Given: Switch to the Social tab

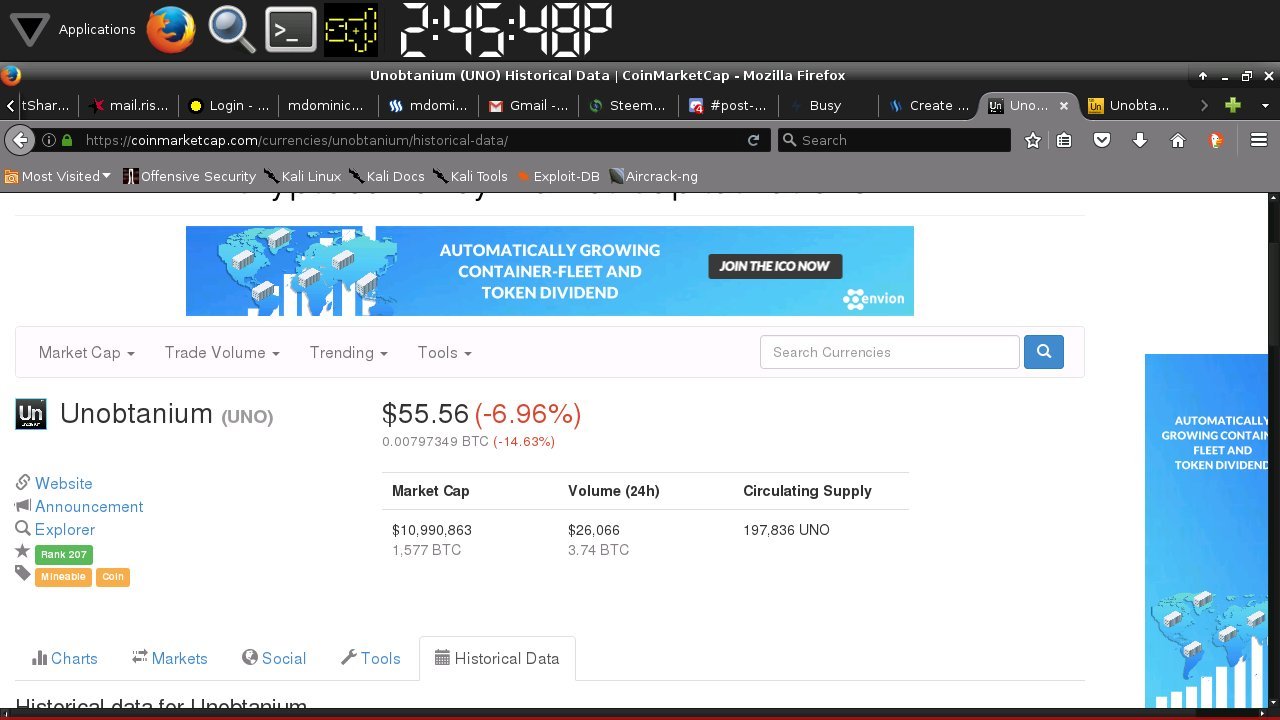Looking at the screenshot, I should point(274,658).
